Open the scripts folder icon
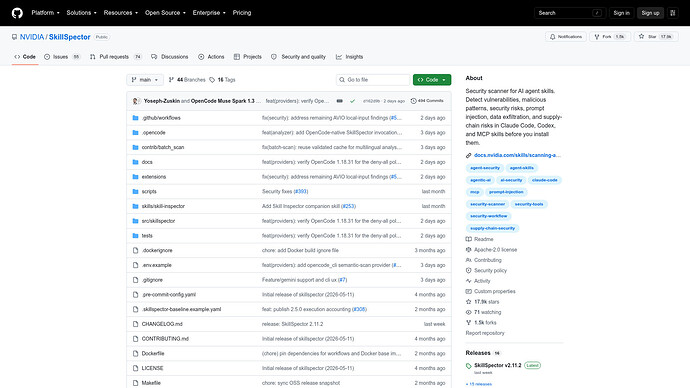The height and width of the screenshot is (388, 690). [x=136, y=191]
